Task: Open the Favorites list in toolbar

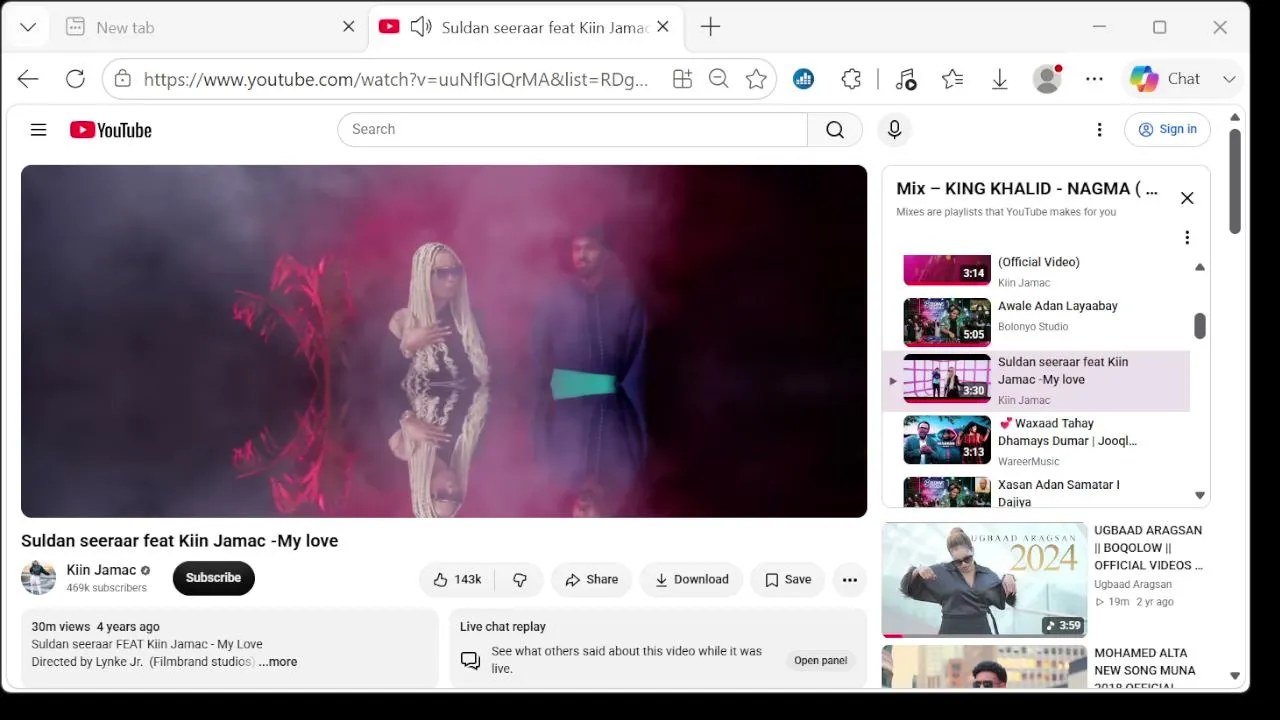Action: [x=952, y=79]
